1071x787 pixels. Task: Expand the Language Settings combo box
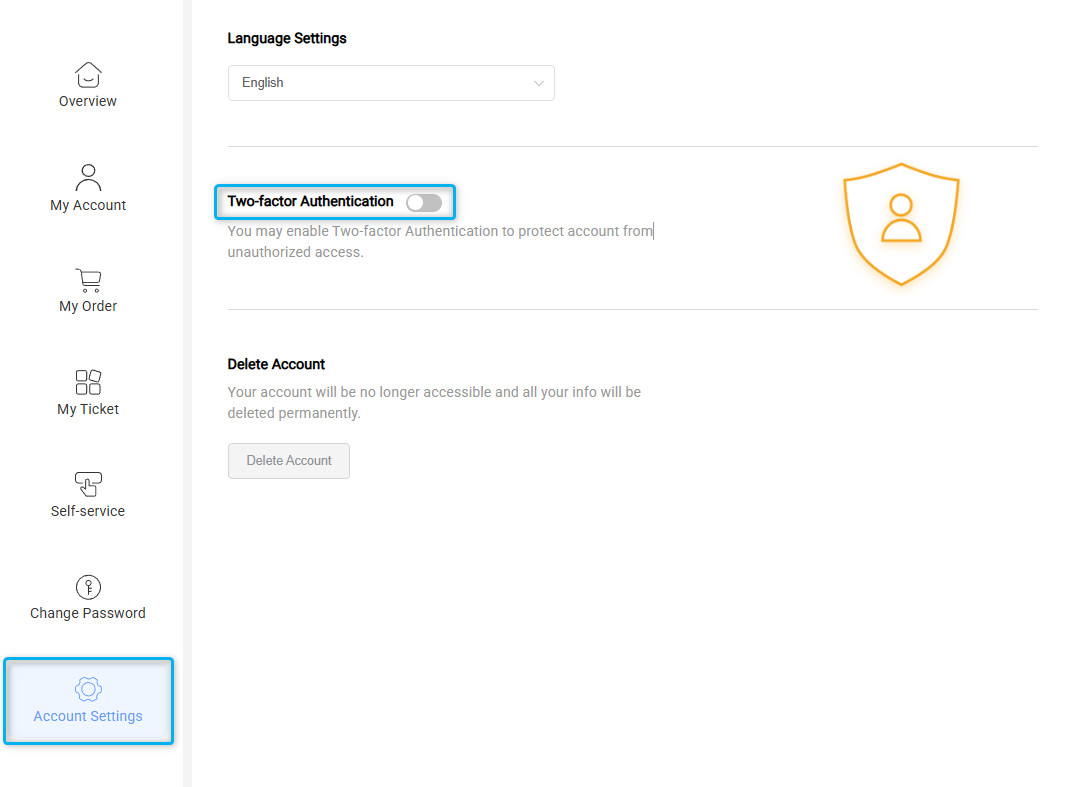point(390,83)
